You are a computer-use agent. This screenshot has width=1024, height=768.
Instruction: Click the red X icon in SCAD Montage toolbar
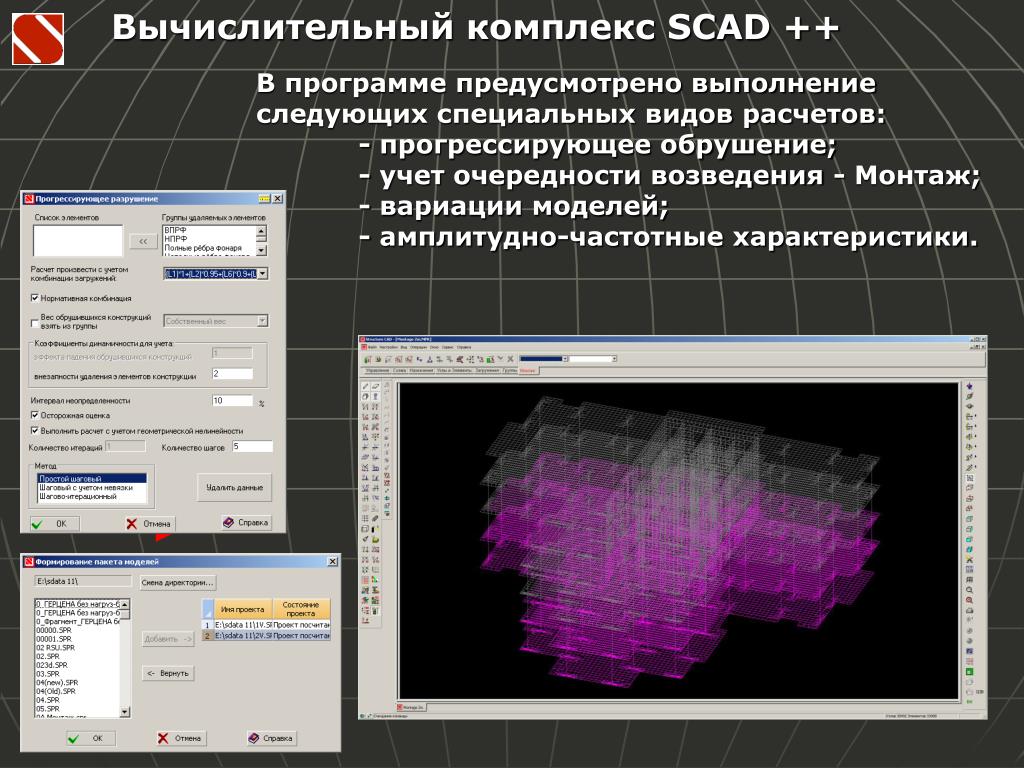(x=511, y=359)
